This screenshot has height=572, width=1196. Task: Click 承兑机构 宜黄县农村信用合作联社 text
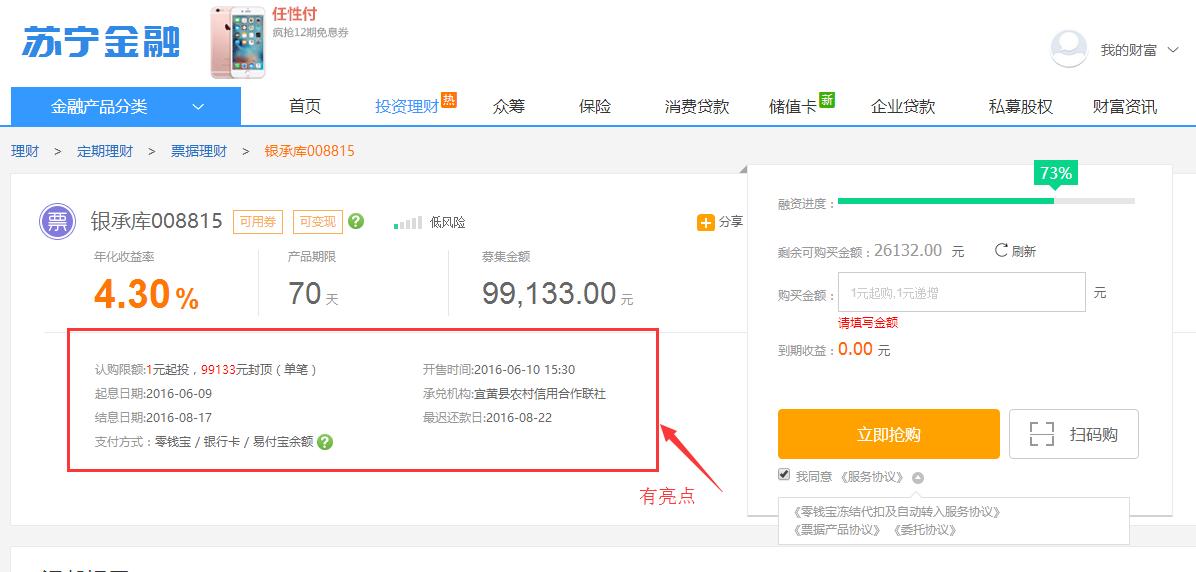click(x=514, y=394)
